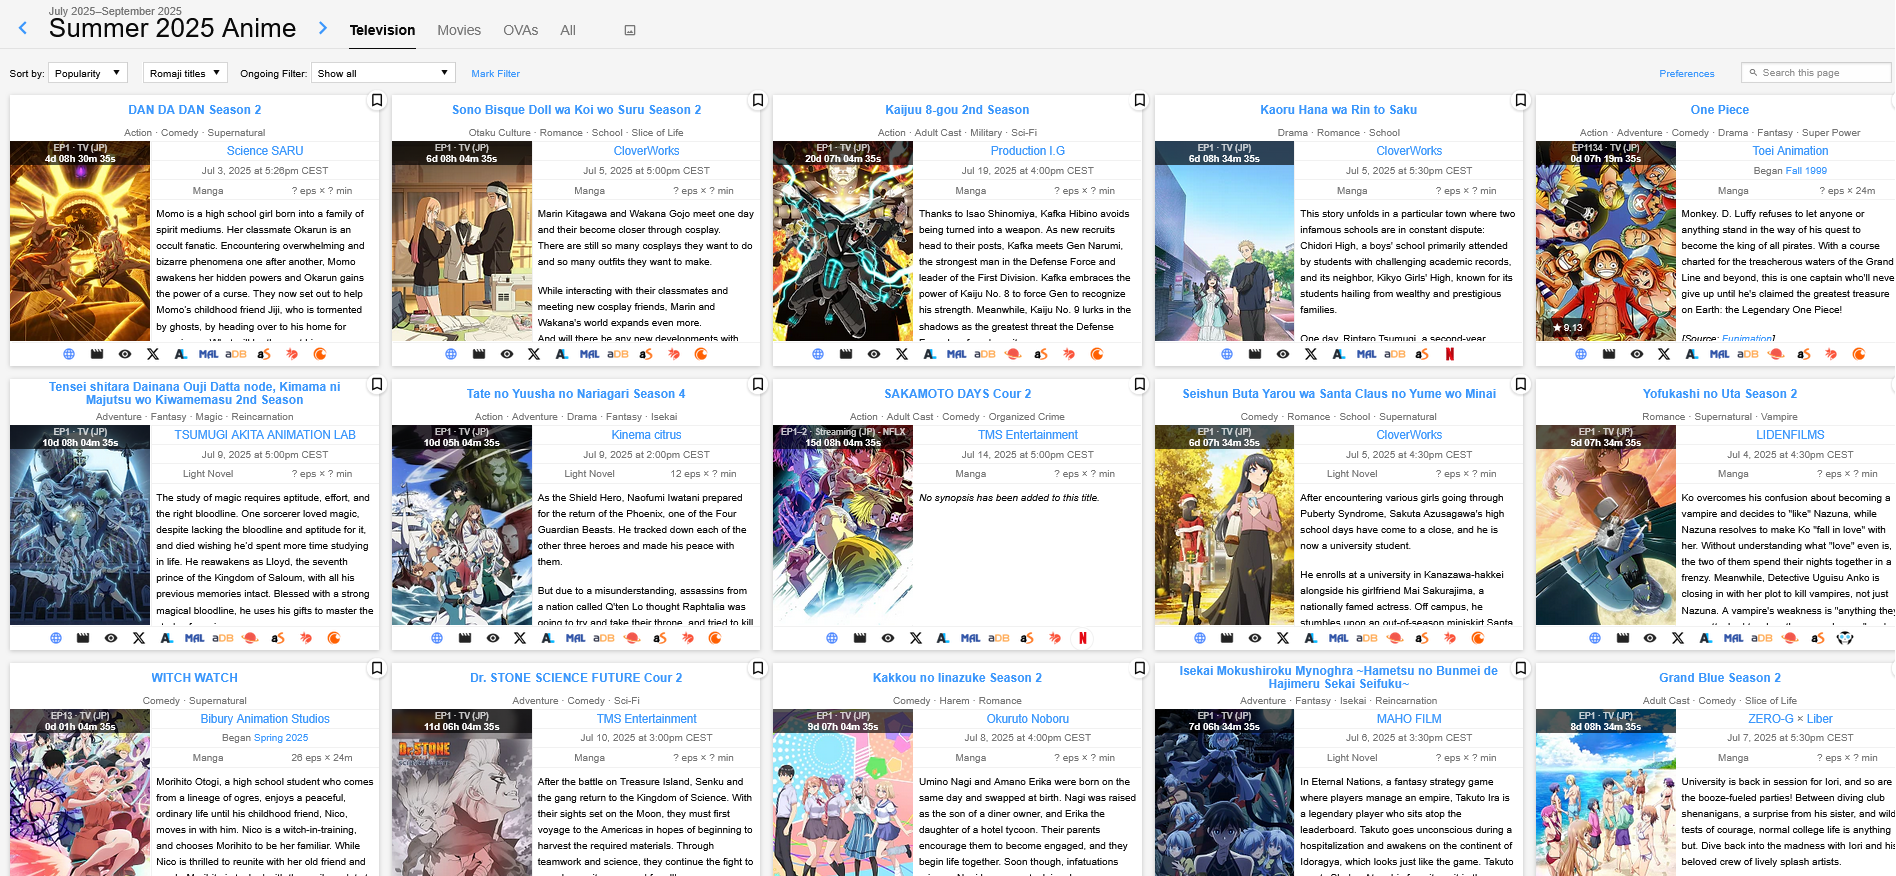
Task: Open MAL icon on Sono Bisque Doll Season 2 card
Action: (589, 354)
